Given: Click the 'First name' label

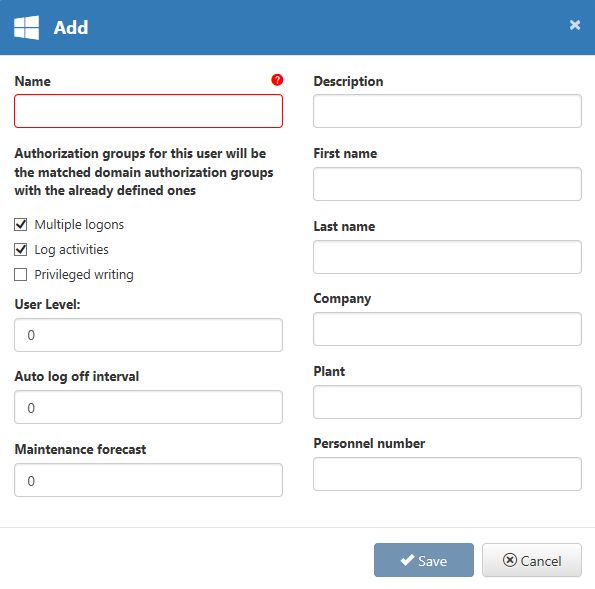Looking at the screenshot, I should [x=345, y=153].
